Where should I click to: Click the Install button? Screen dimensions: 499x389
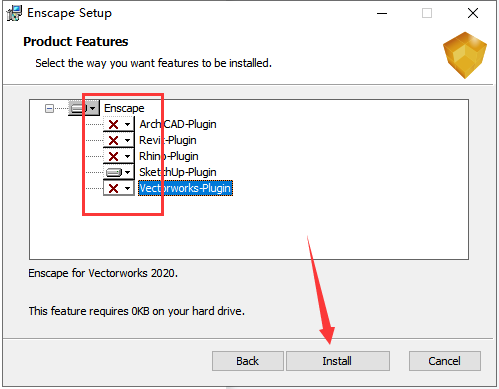click(338, 361)
